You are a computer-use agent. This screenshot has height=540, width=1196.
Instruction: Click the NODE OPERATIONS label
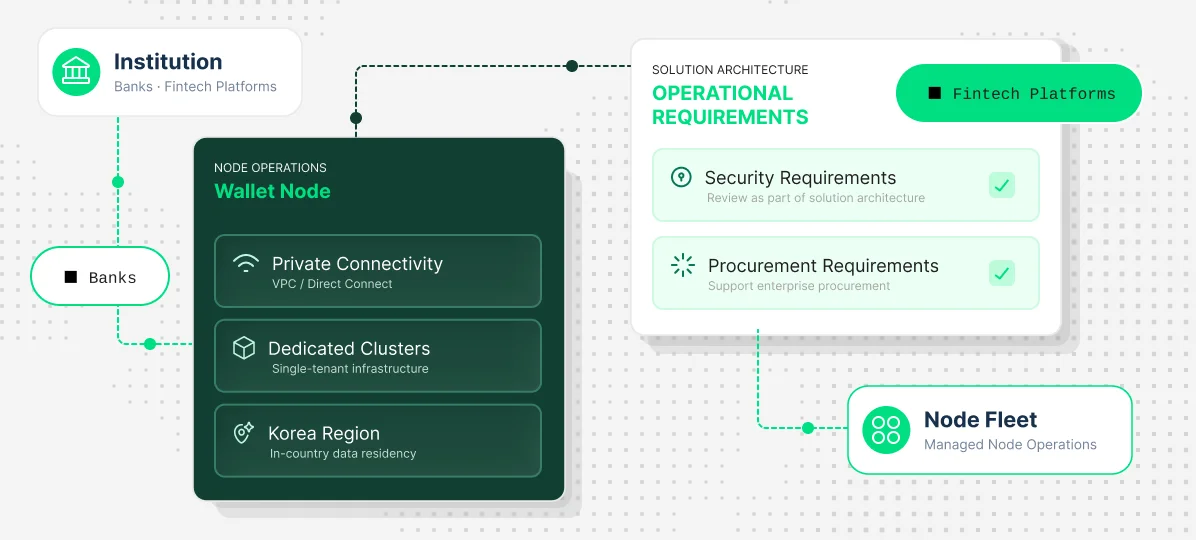point(270,168)
